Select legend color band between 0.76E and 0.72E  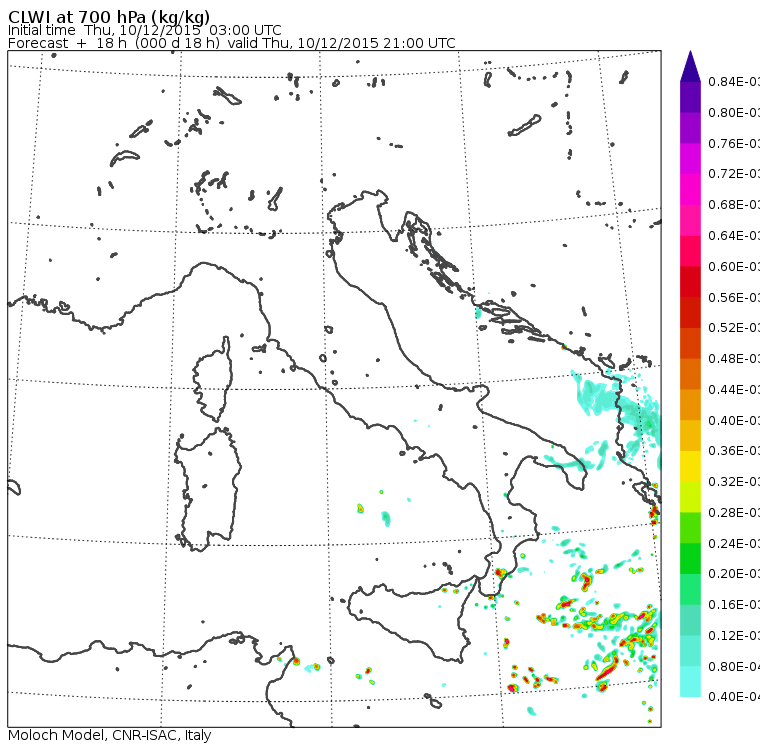click(690, 159)
